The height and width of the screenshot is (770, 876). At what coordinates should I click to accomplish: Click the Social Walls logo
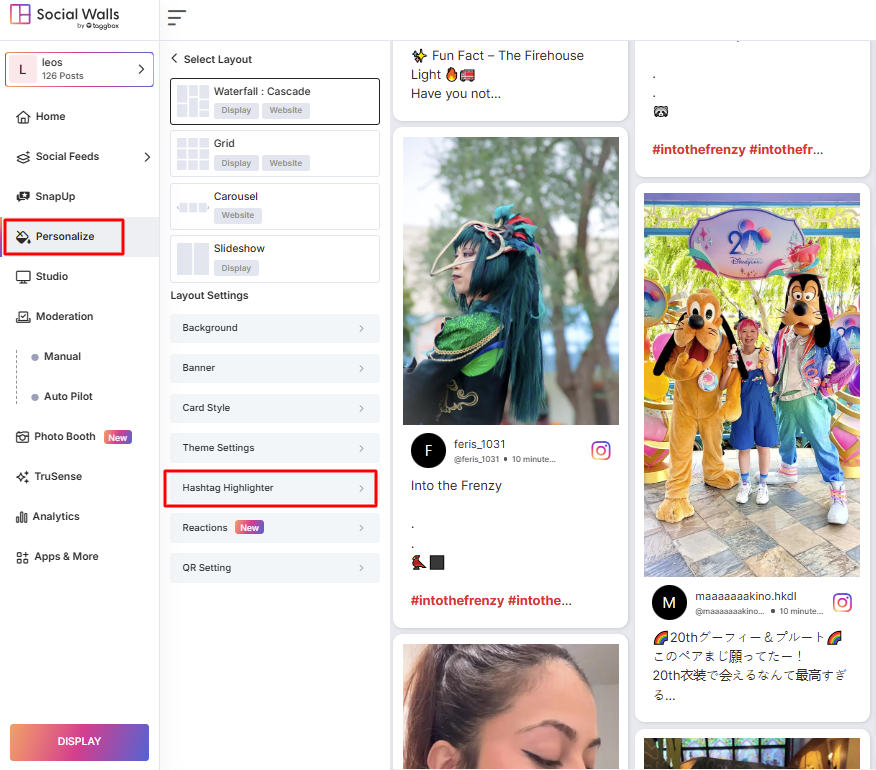pyautogui.click(x=65, y=18)
